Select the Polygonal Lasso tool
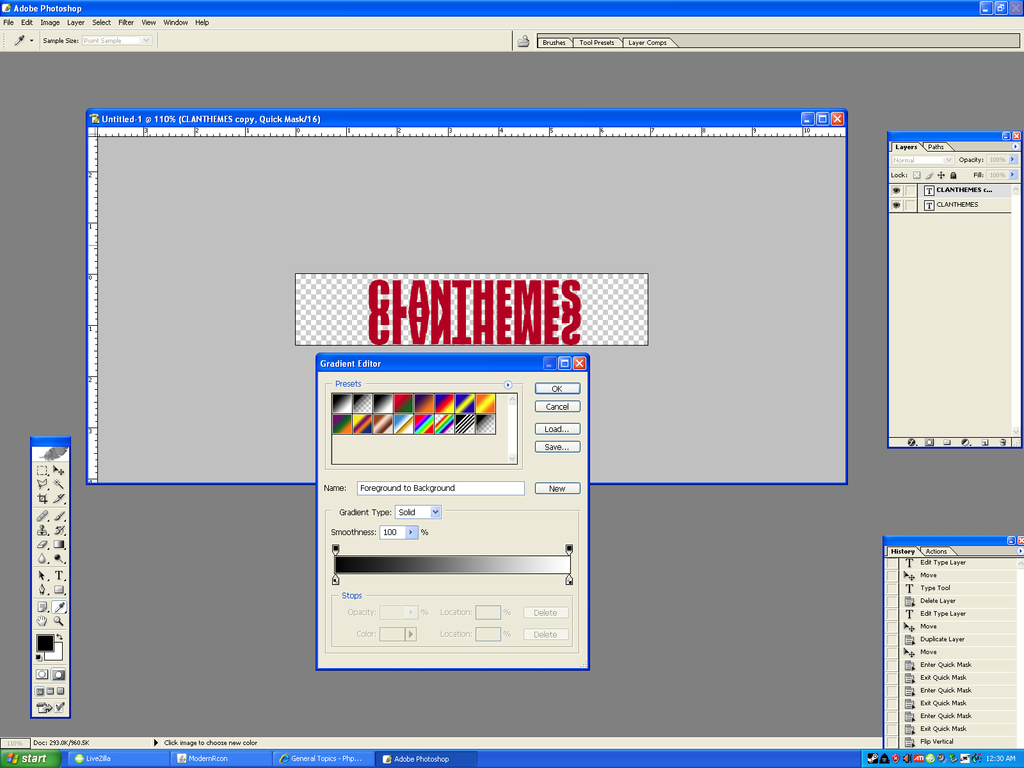The image size is (1024, 768). [x=42, y=484]
